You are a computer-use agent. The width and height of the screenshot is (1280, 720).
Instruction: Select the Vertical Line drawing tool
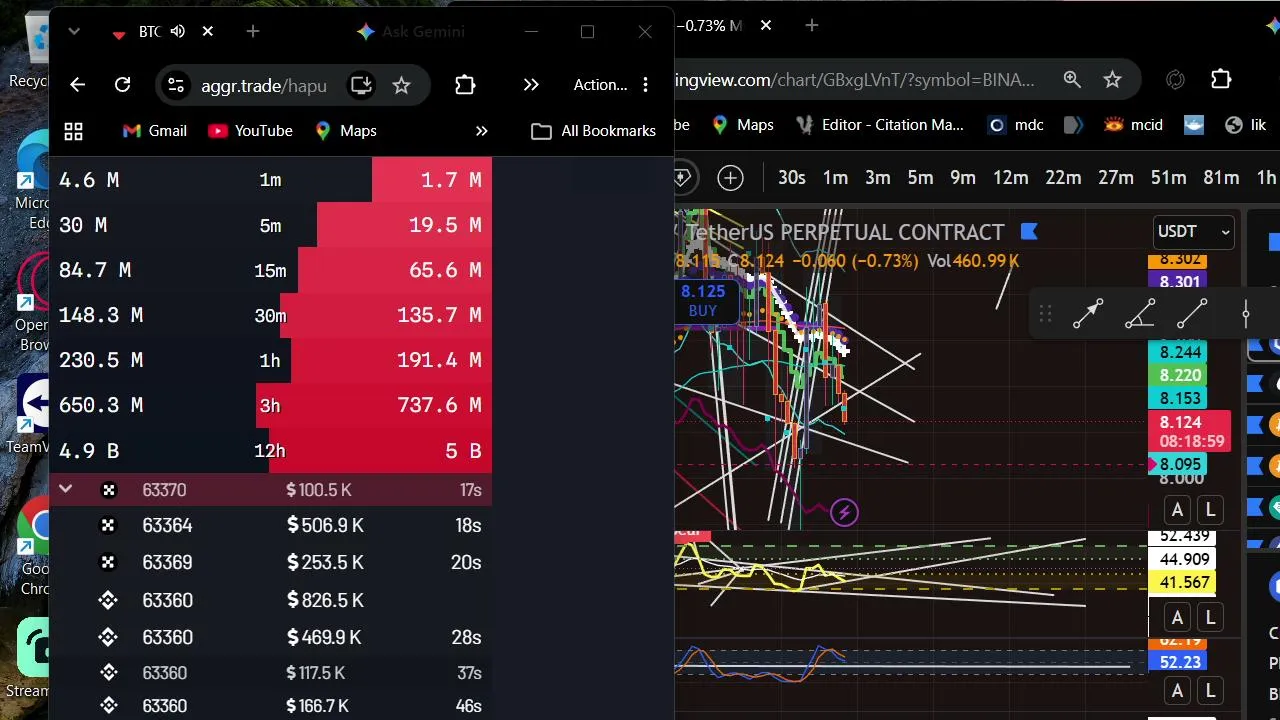point(1246,314)
